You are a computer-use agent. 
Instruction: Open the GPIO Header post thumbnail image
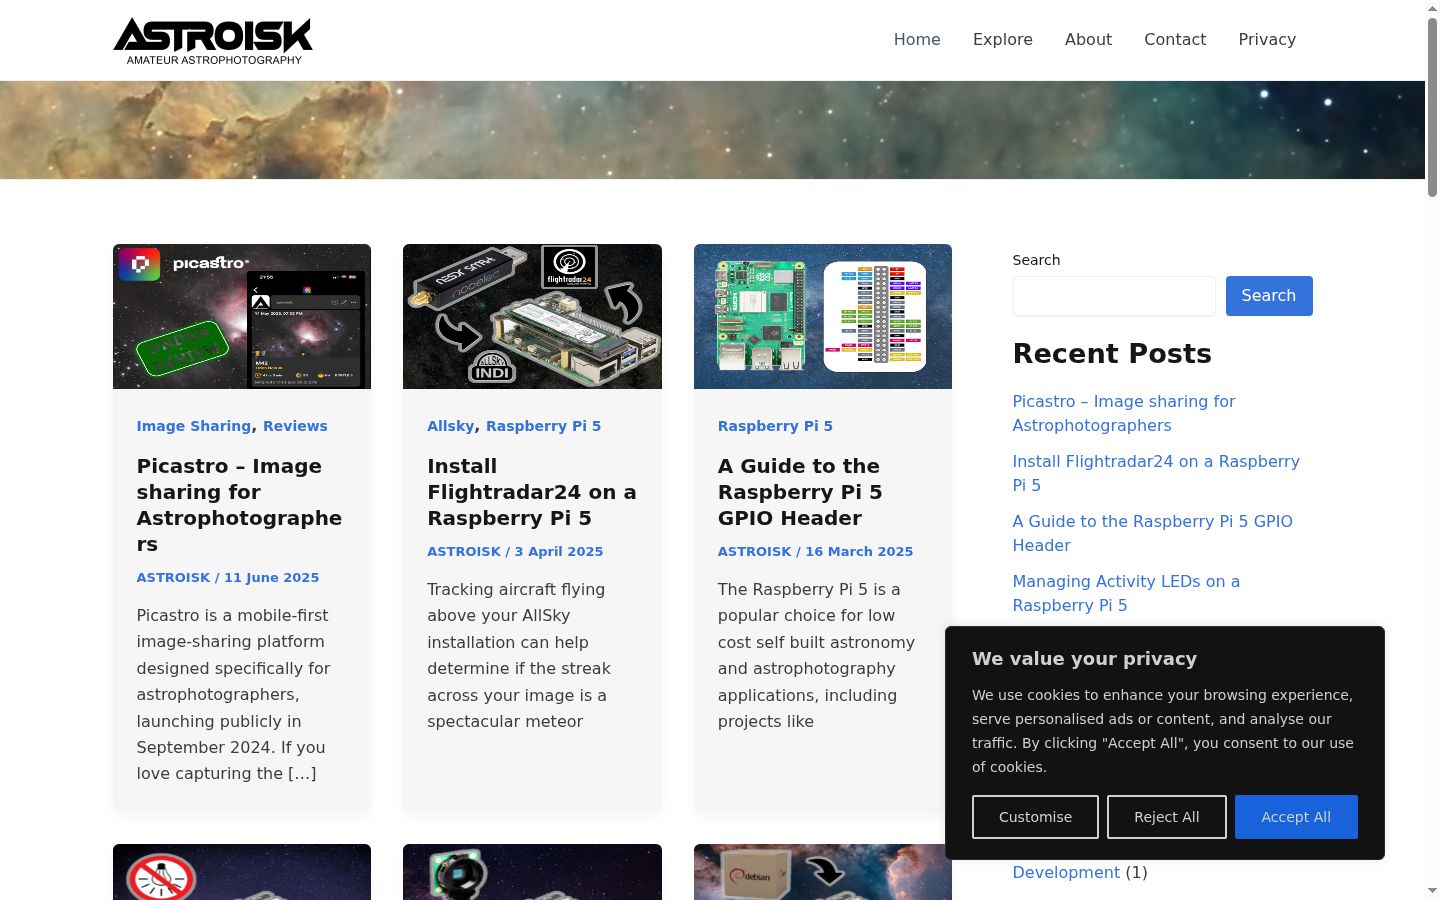click(x=823, y=316)
